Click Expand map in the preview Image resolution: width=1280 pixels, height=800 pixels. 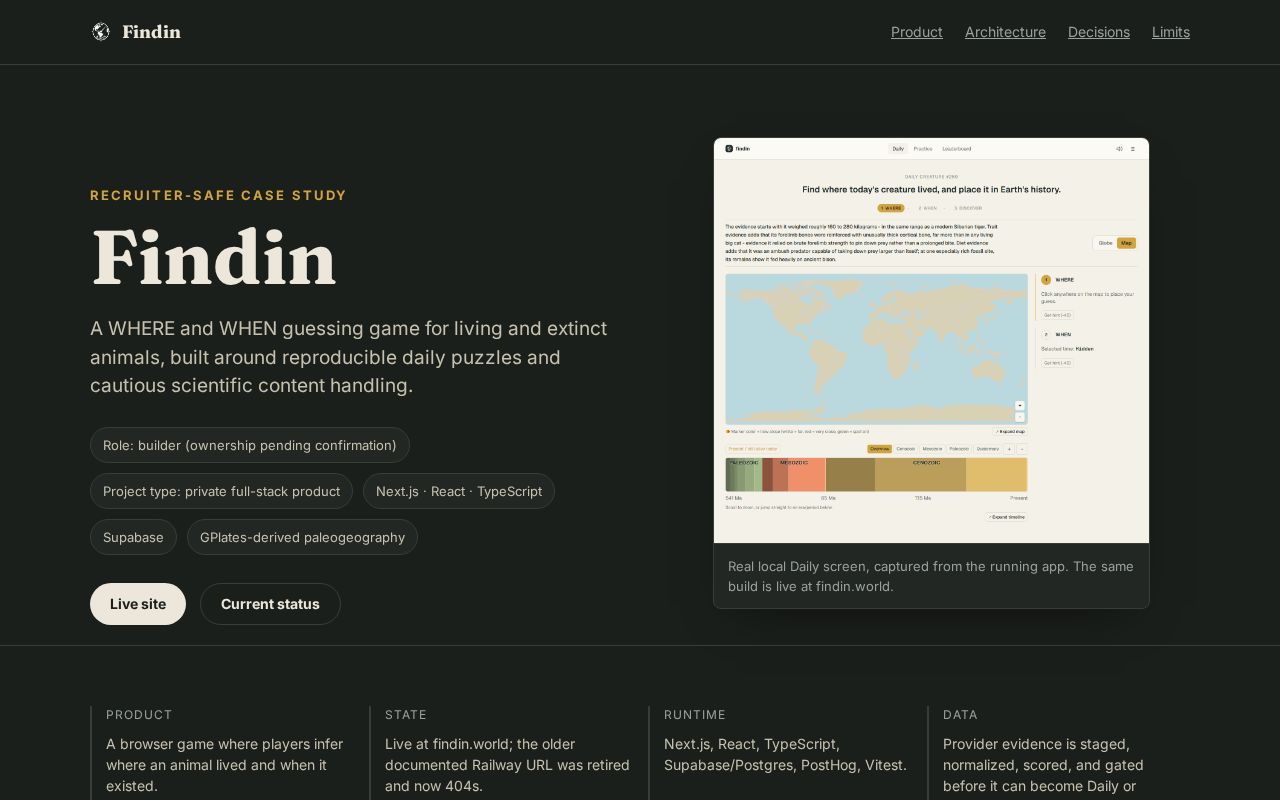coord(1010,431)
